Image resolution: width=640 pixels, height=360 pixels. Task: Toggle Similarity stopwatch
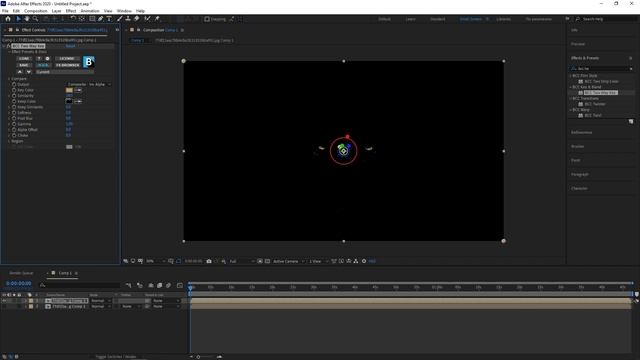pos(14,96)
